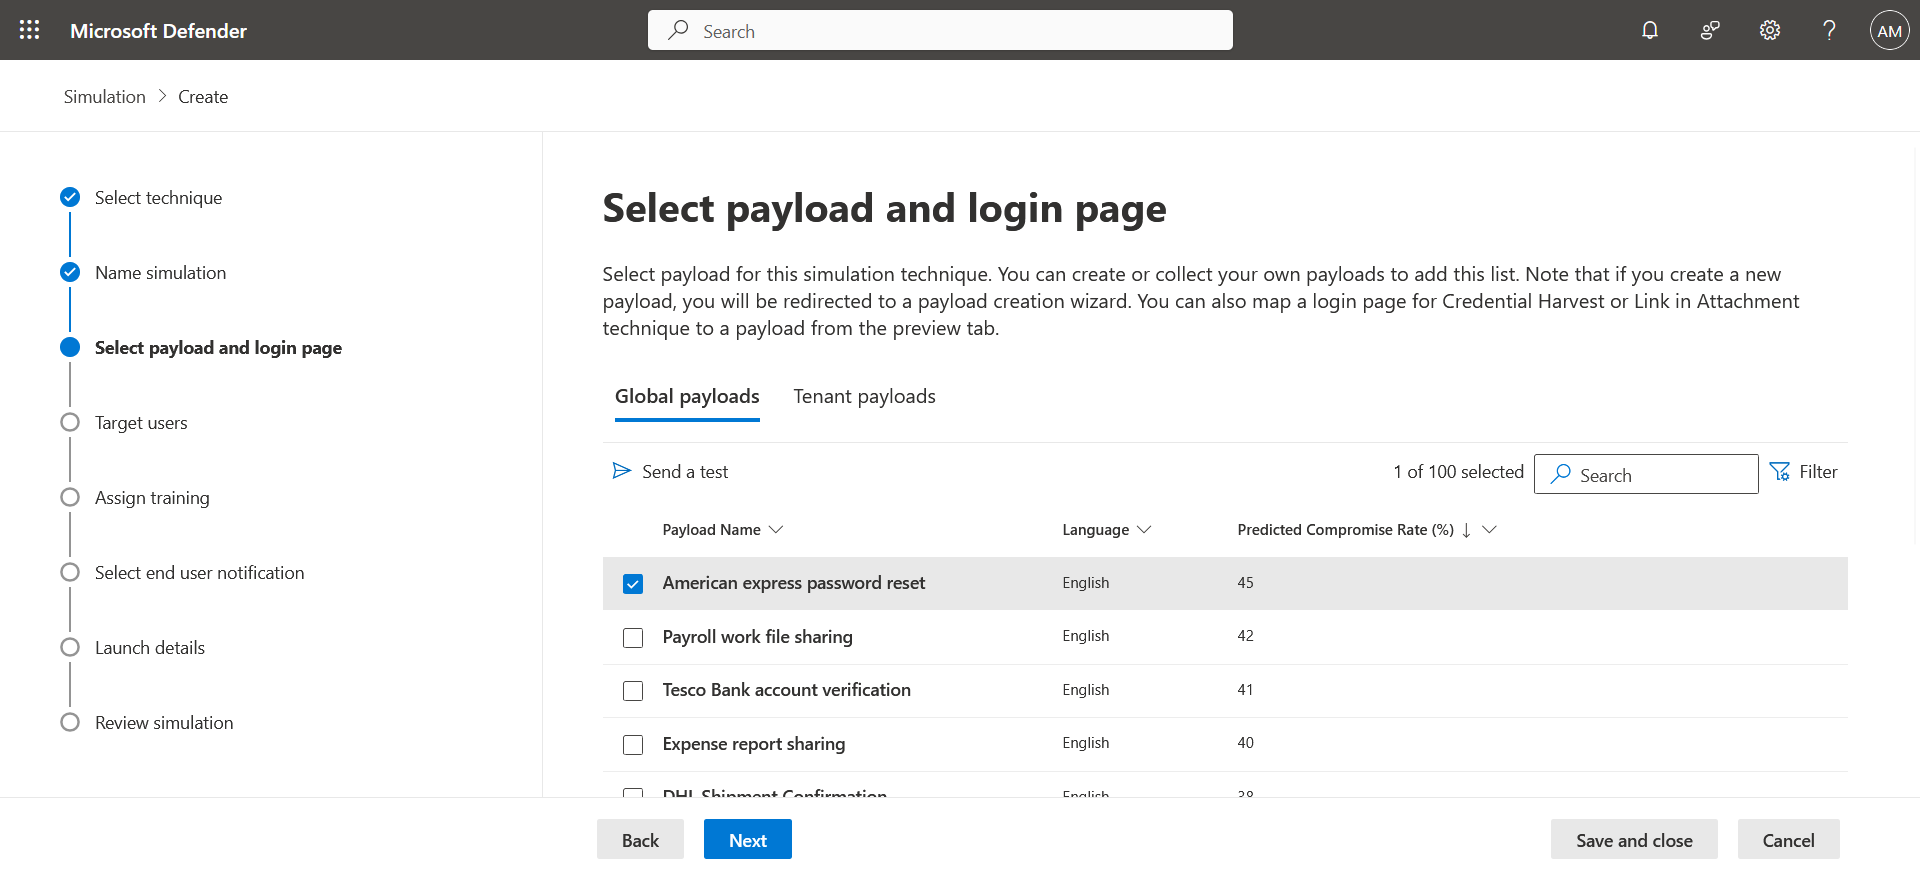The height and width of the screenshot is (879, 1920).
Task: Click the Back button
Action: pos(640,840)
